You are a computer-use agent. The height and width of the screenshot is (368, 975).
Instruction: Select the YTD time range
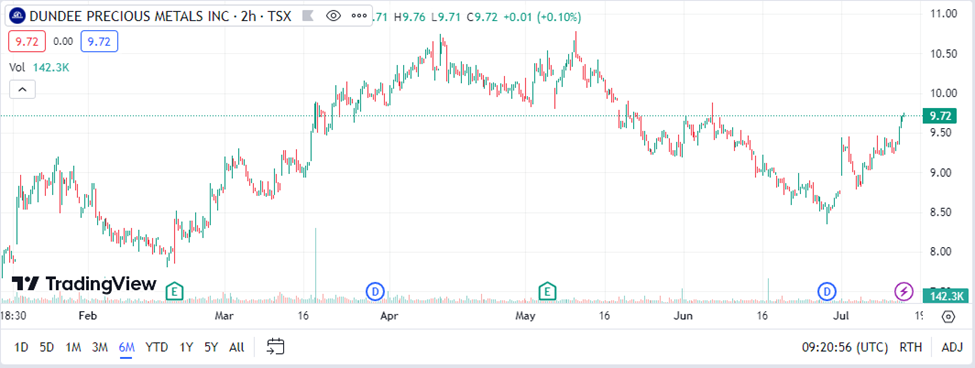click(x=157, y=347)
